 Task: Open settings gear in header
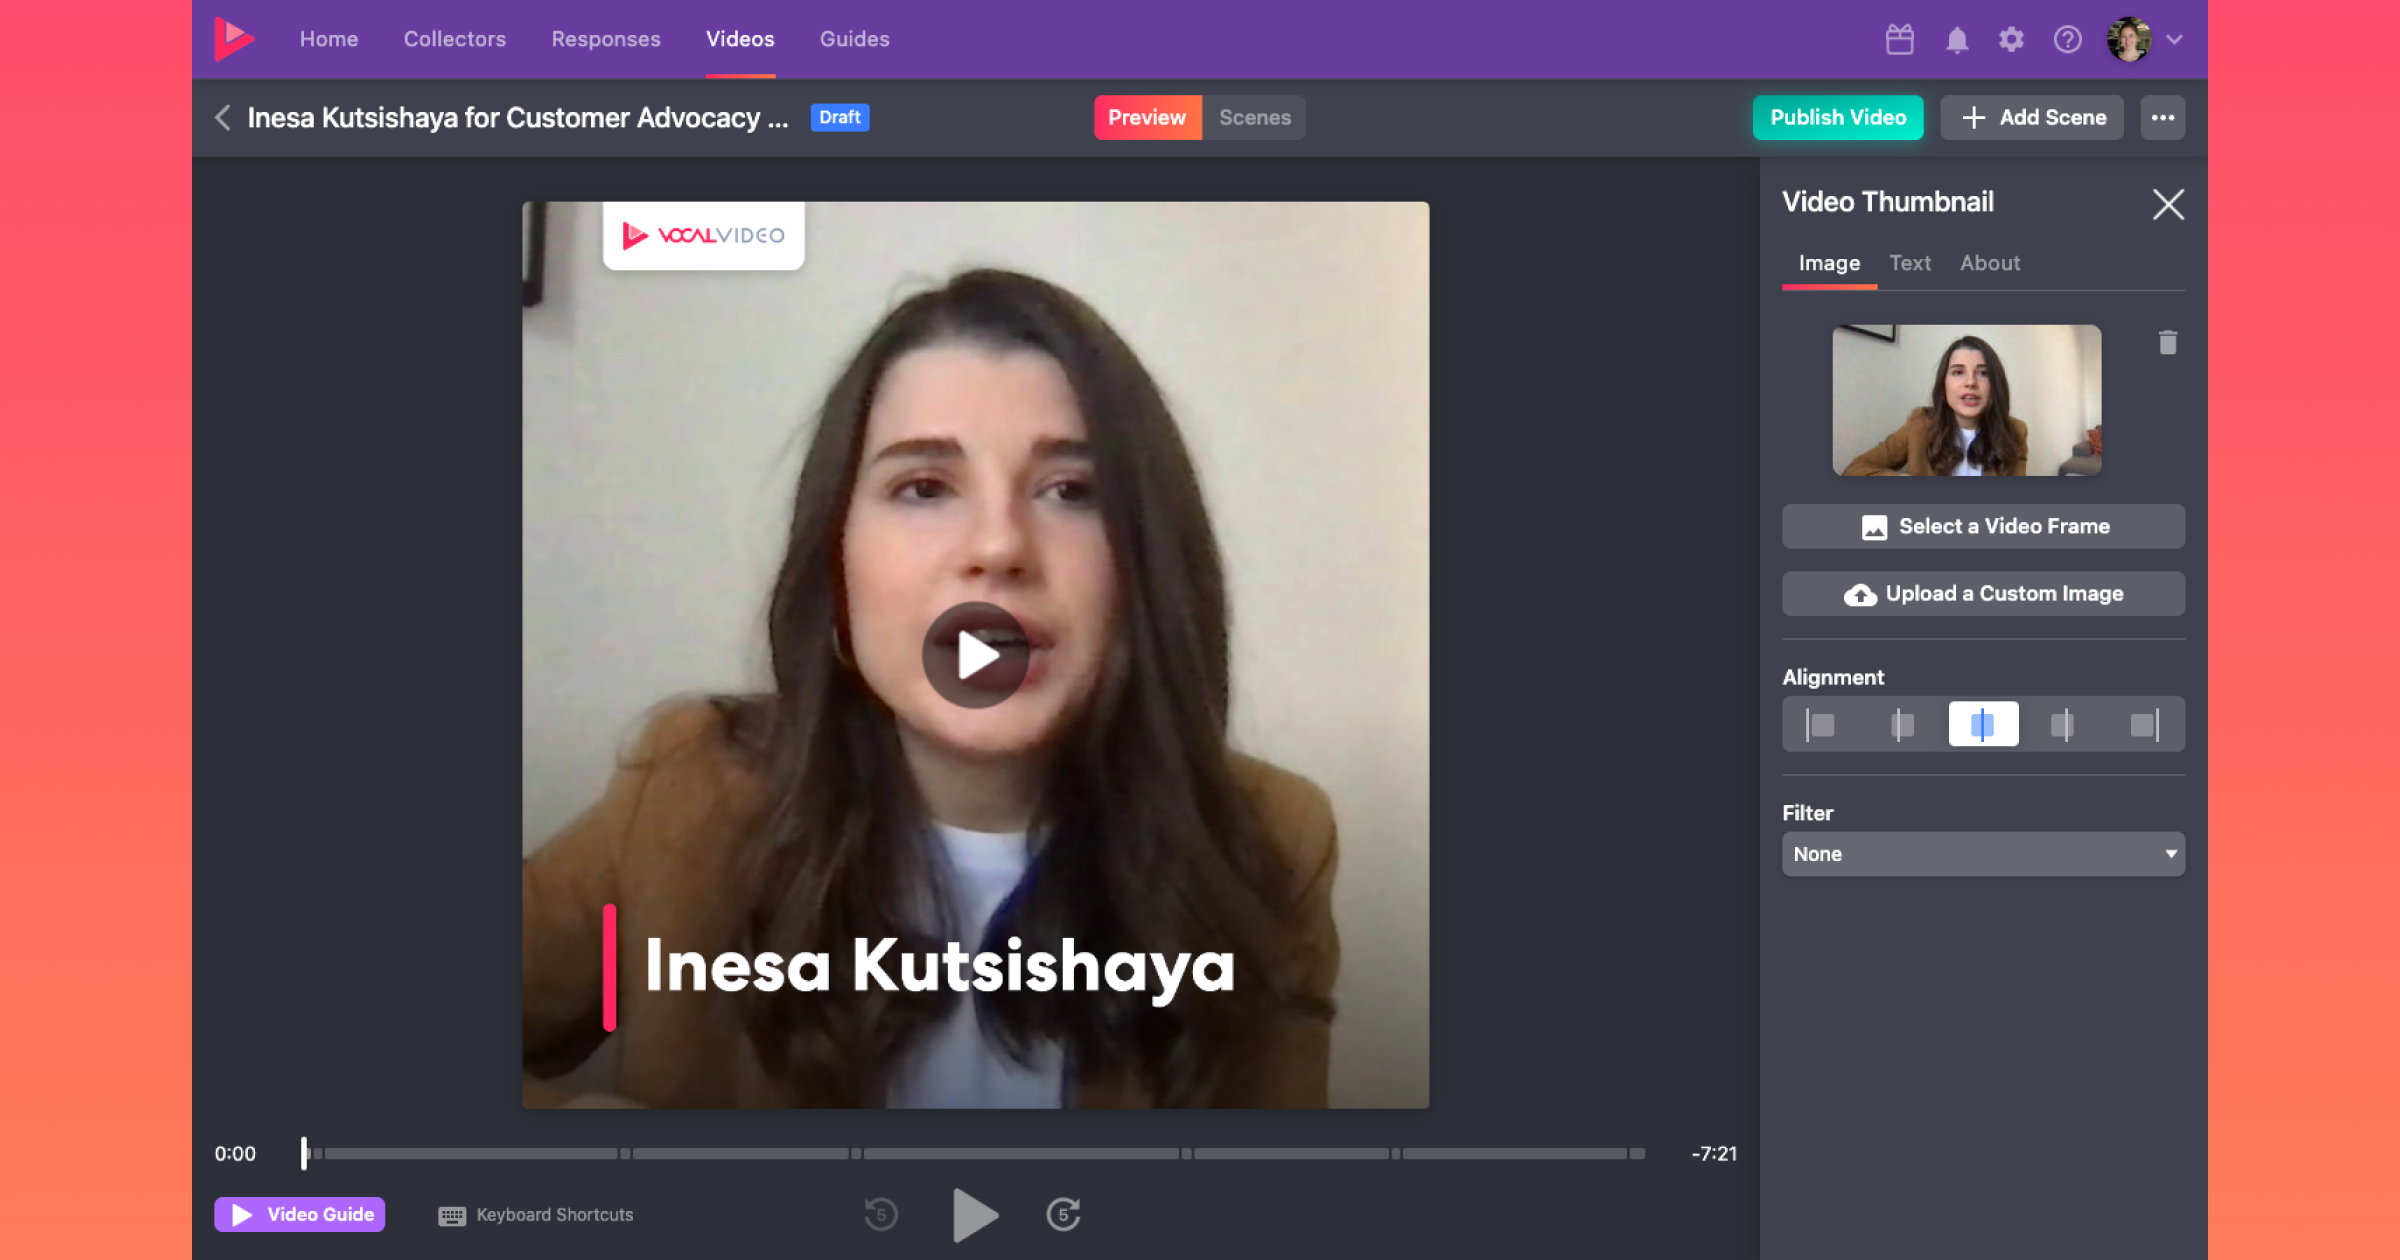click(2011, 39)
